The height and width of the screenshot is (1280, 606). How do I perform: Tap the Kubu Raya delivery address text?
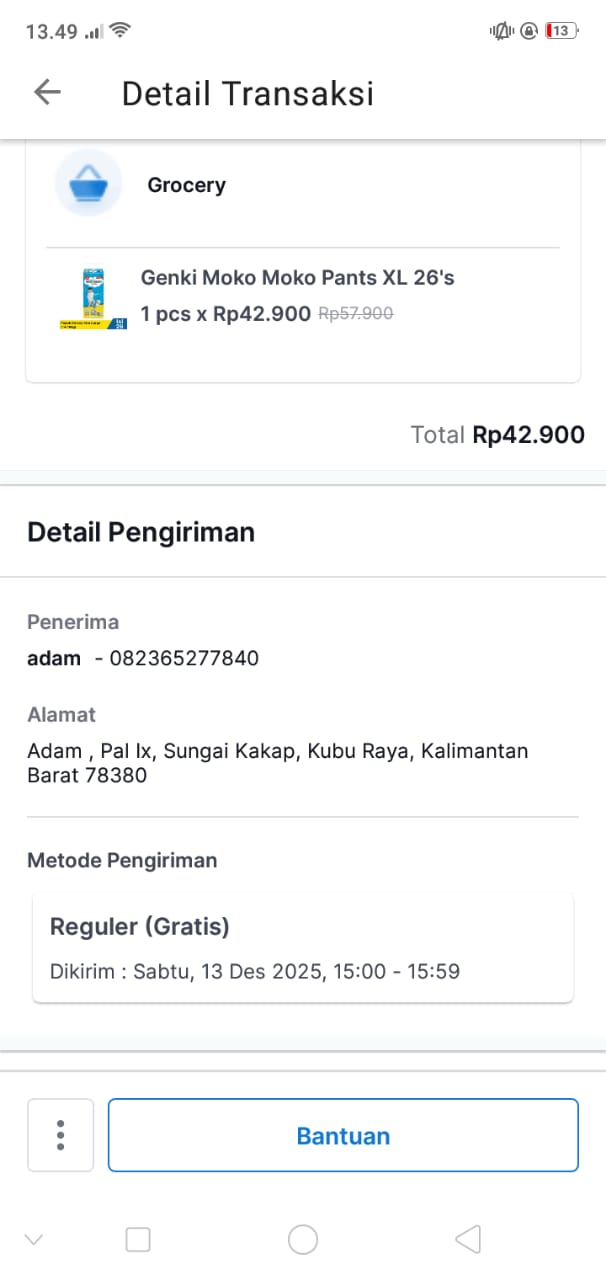[277, 762]
